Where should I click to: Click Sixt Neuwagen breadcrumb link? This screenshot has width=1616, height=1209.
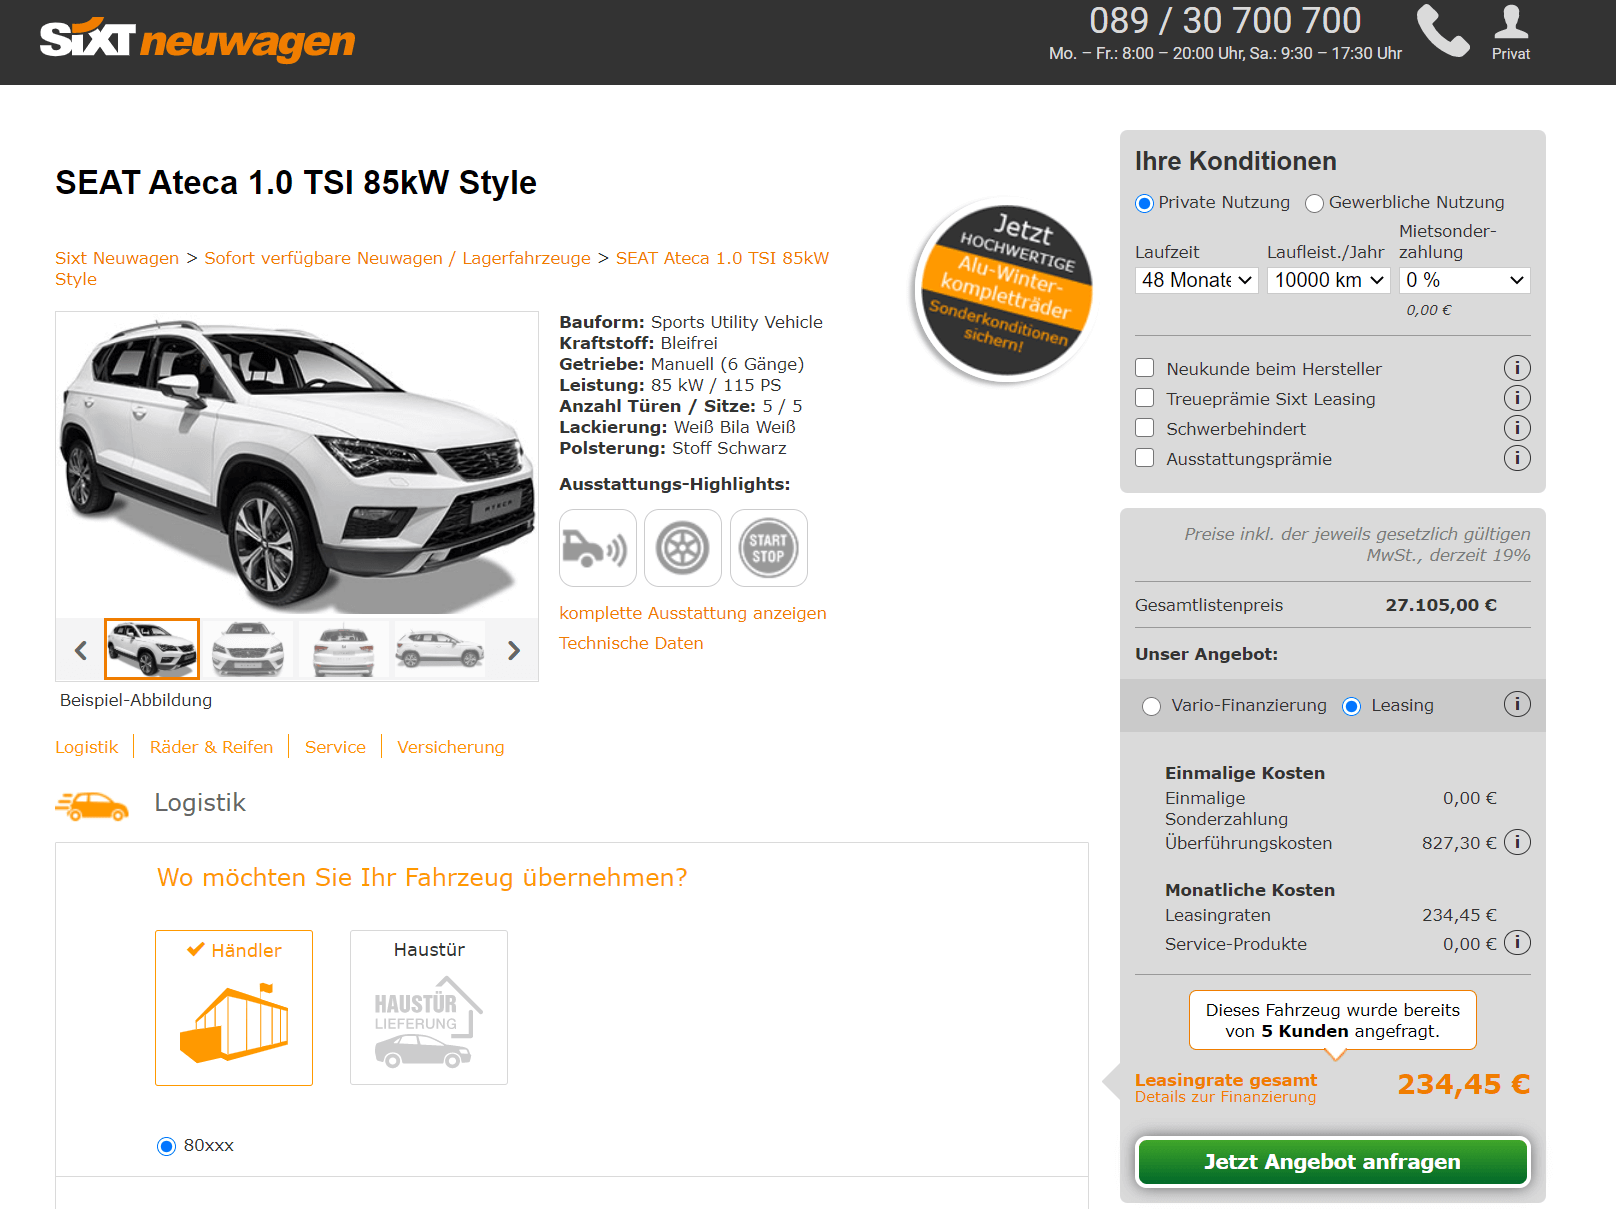[117, 258]
